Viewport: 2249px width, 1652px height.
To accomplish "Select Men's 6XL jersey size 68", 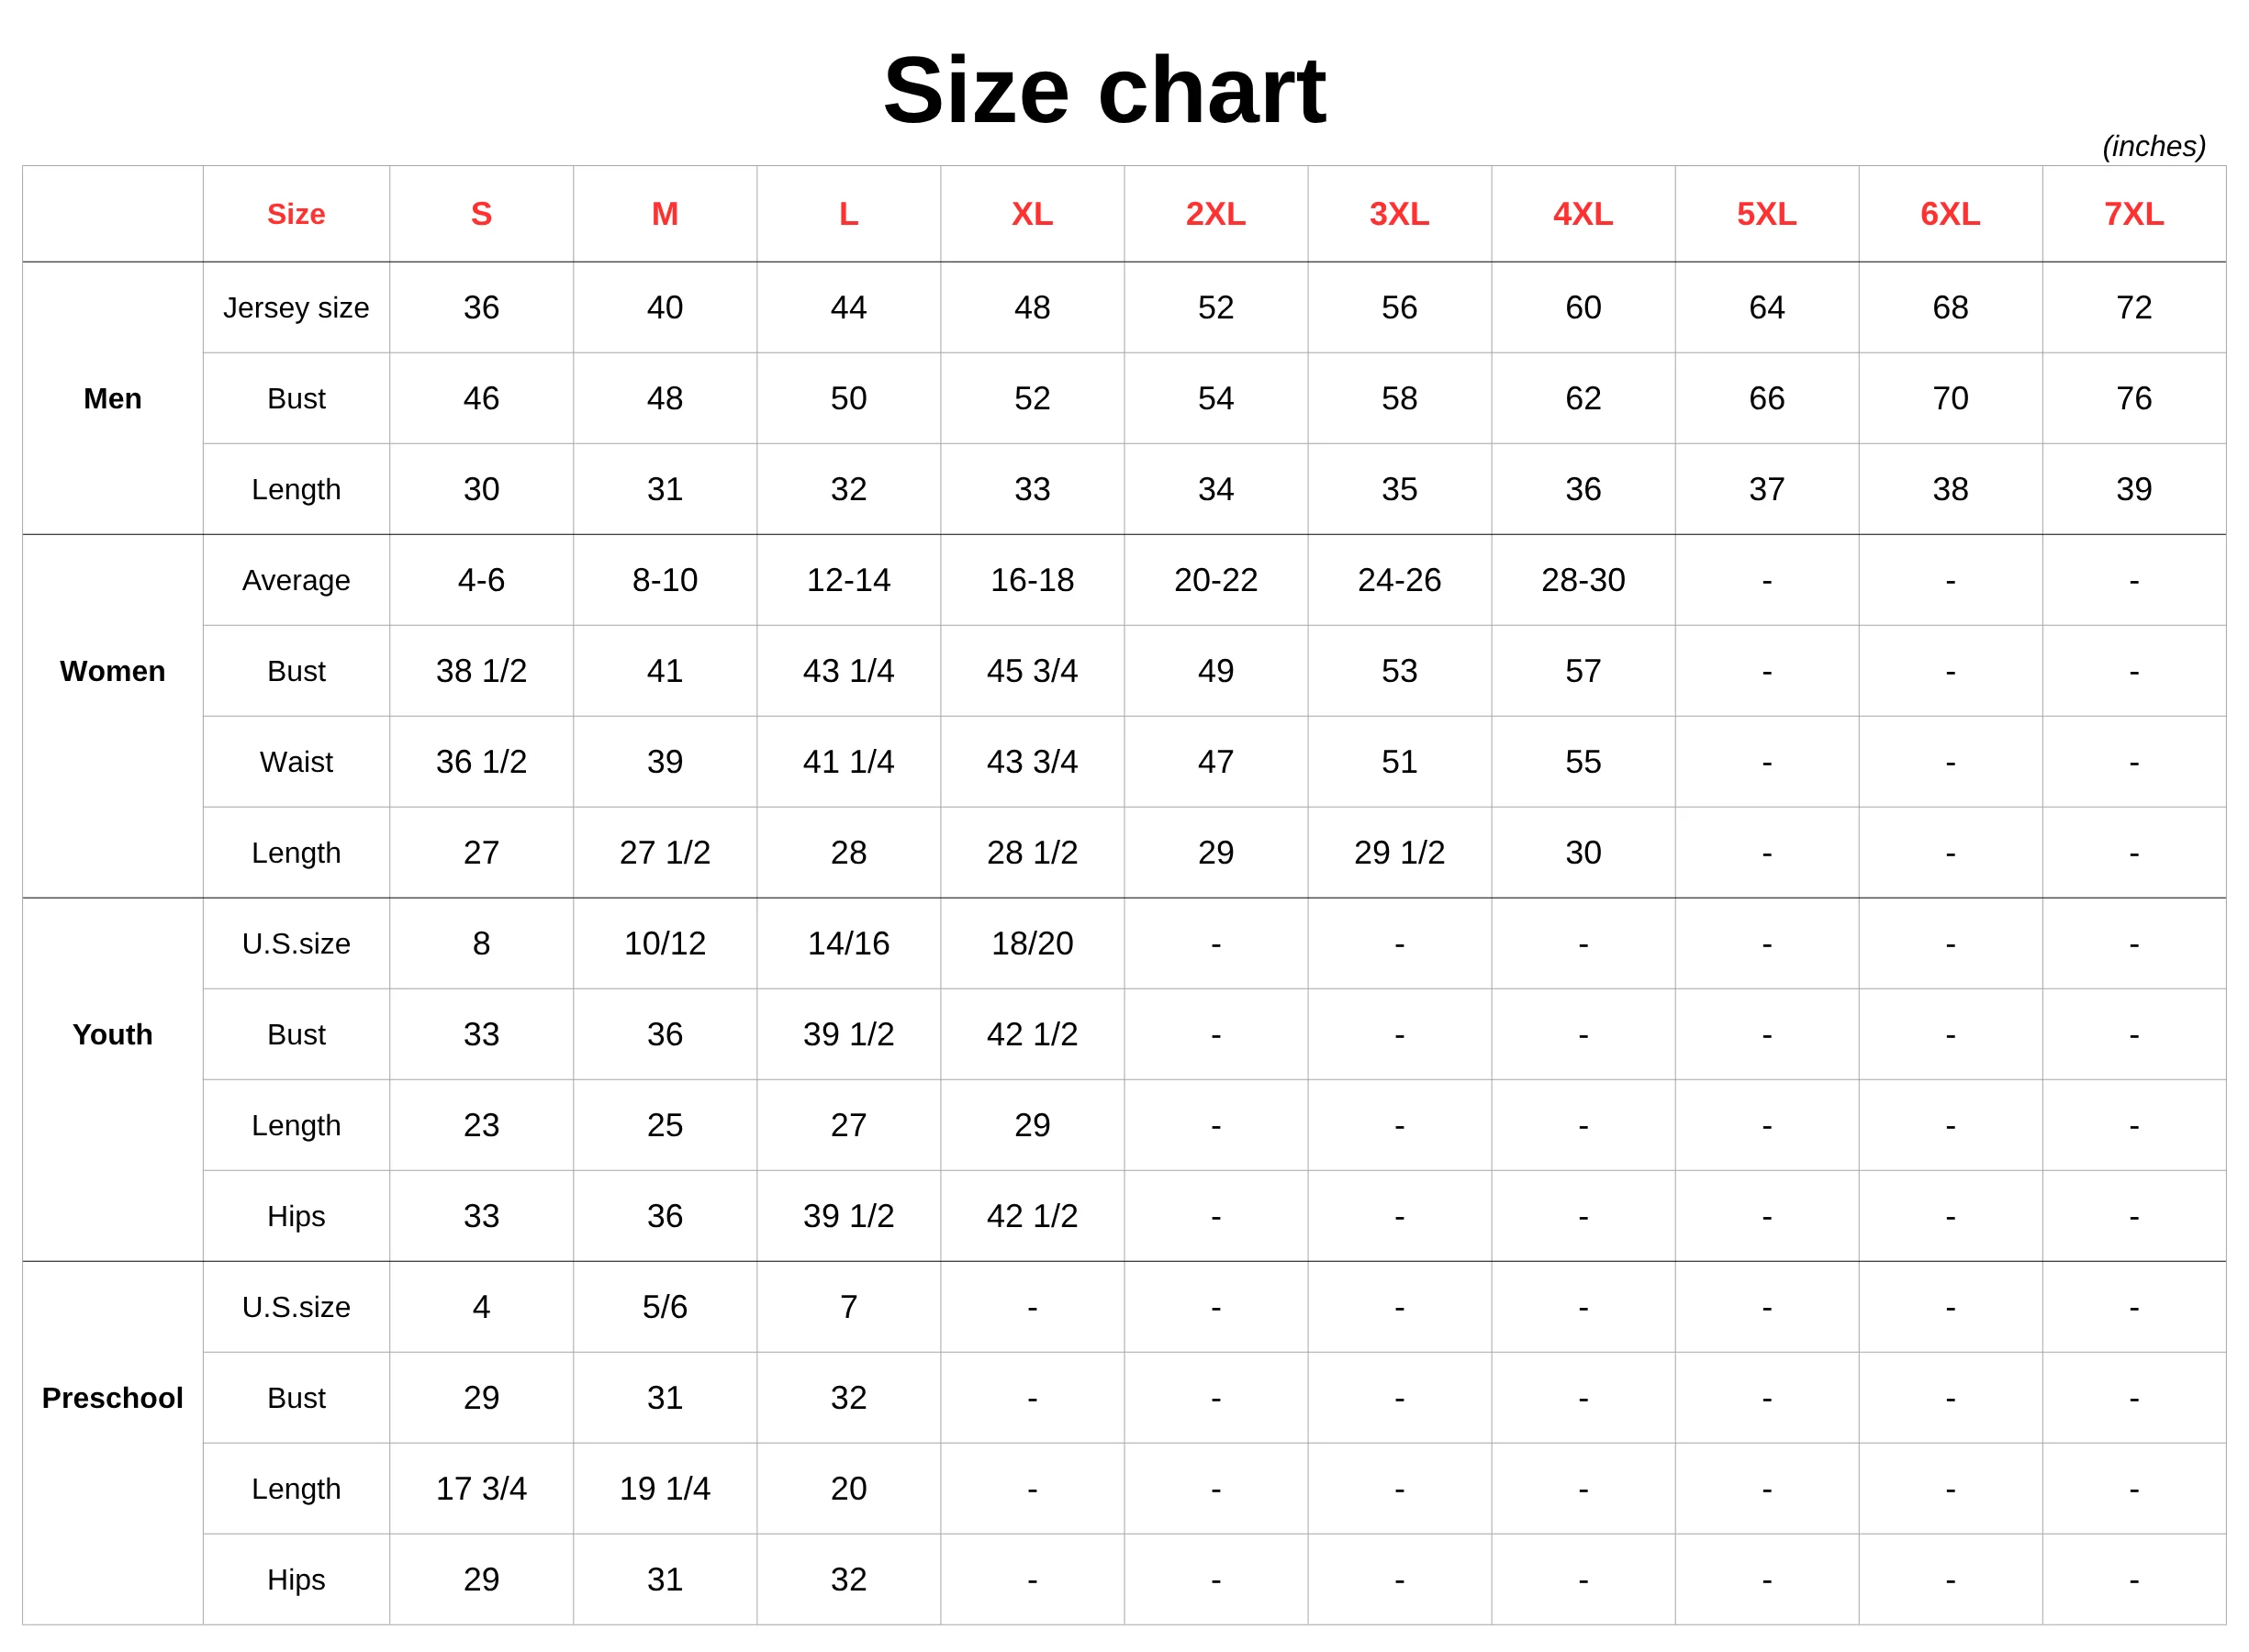I will pos(1950,308).
